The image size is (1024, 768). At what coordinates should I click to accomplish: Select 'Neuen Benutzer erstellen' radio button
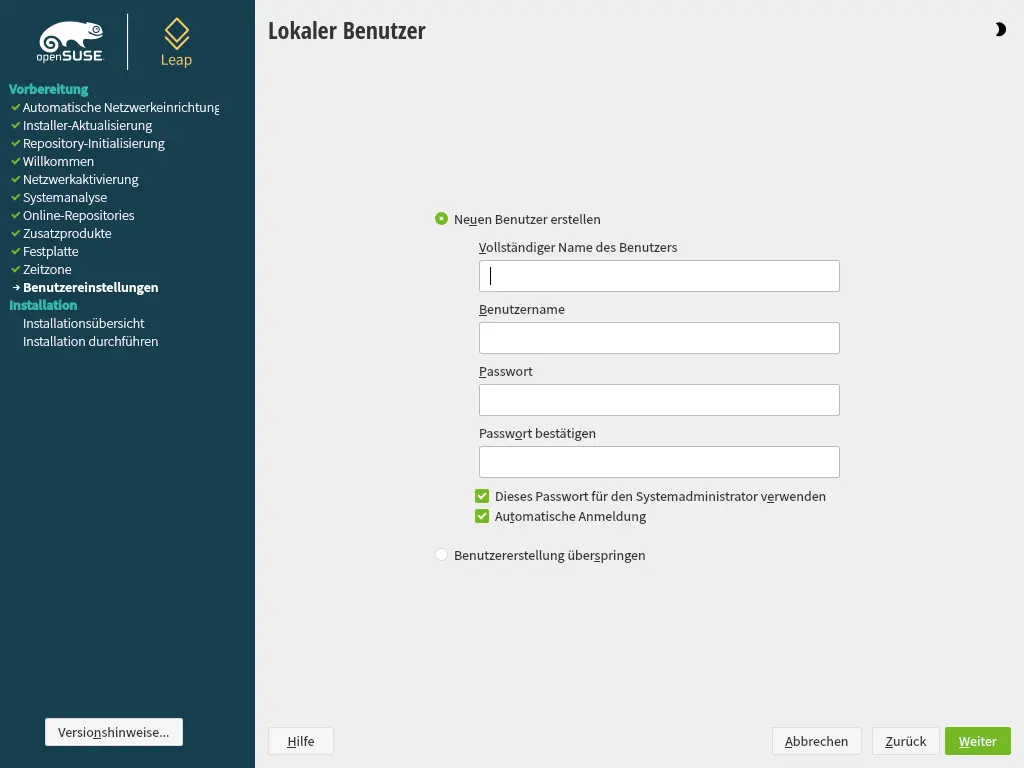point(442,219)
